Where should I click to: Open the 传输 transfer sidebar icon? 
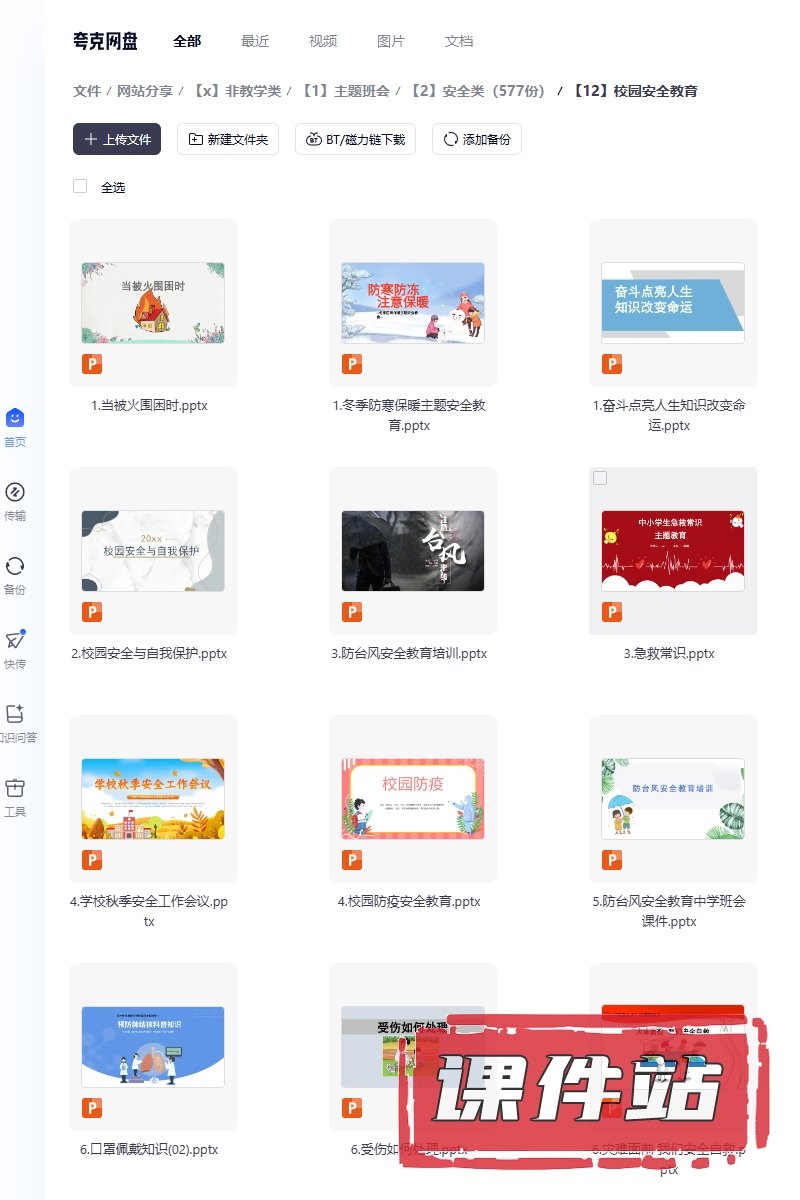coord(15,492)
